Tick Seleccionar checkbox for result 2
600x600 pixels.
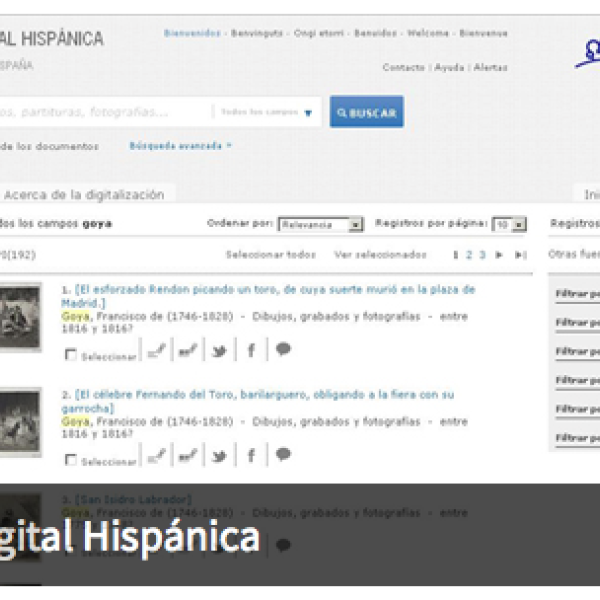71,460
